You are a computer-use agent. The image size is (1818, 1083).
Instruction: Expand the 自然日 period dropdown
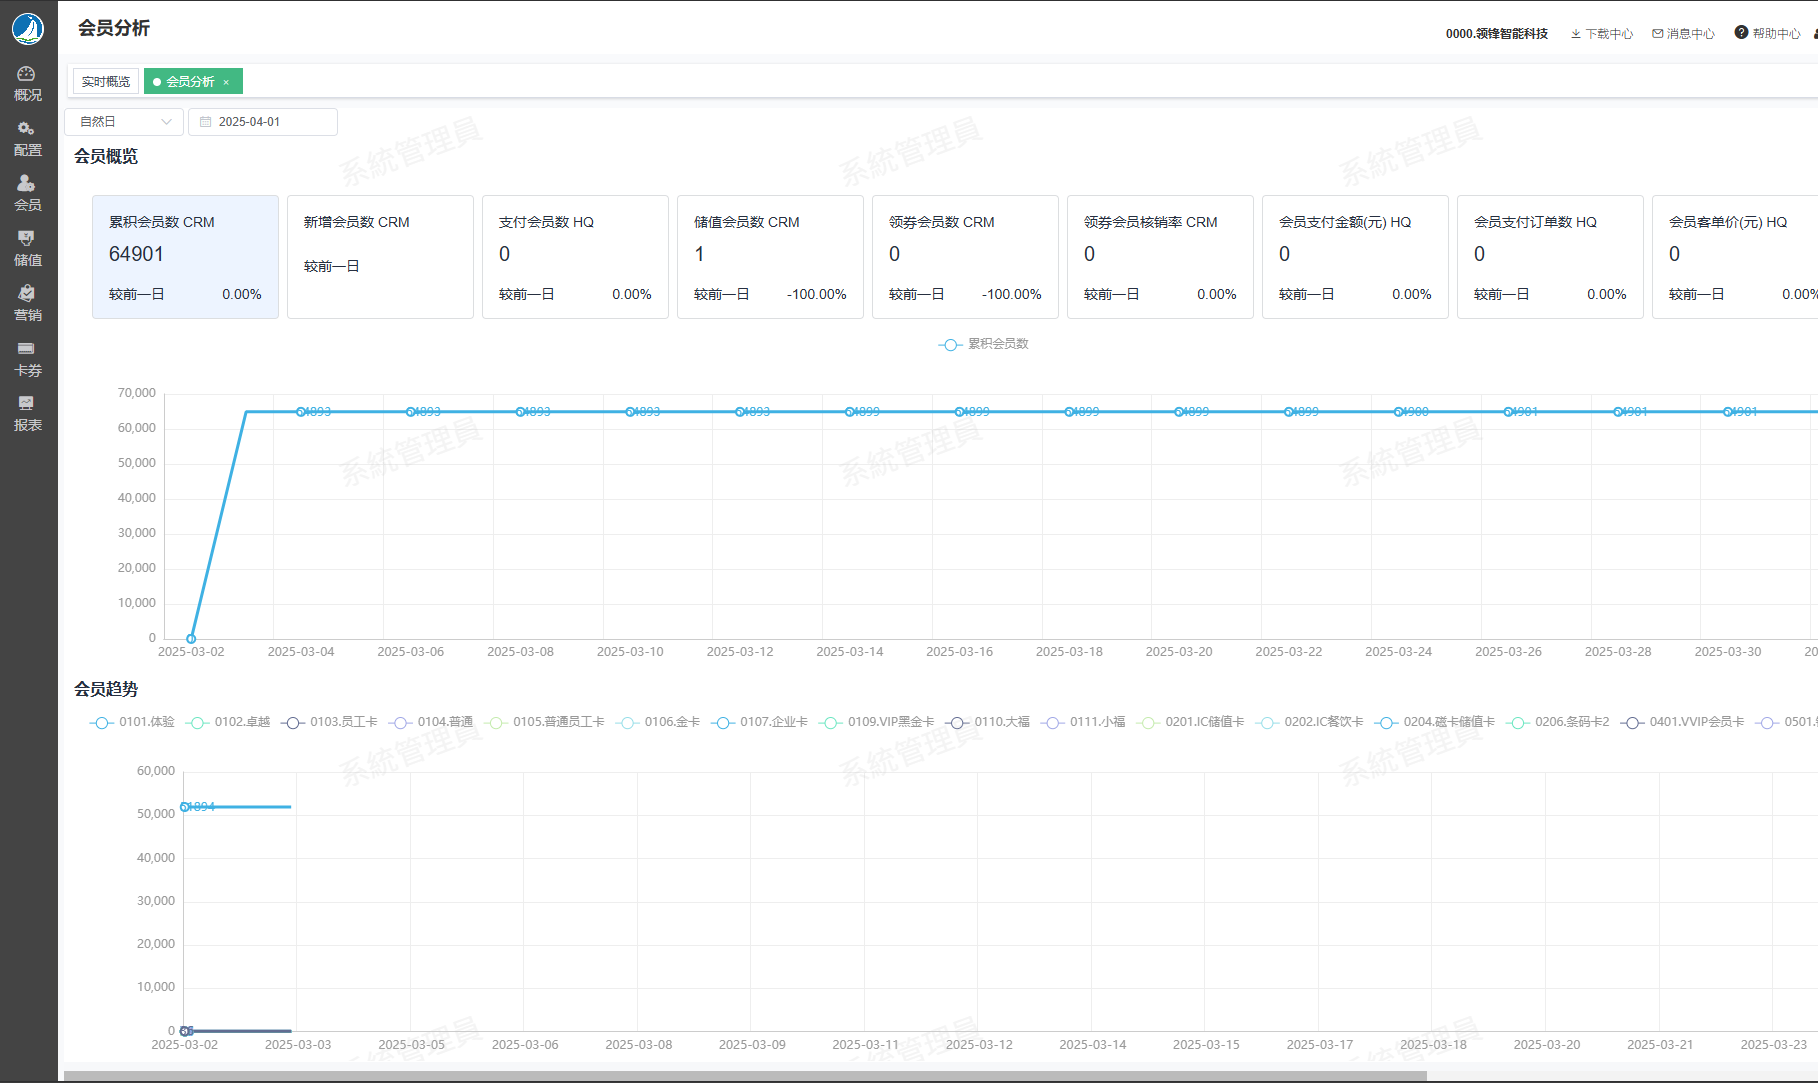(x=124, y=122)
